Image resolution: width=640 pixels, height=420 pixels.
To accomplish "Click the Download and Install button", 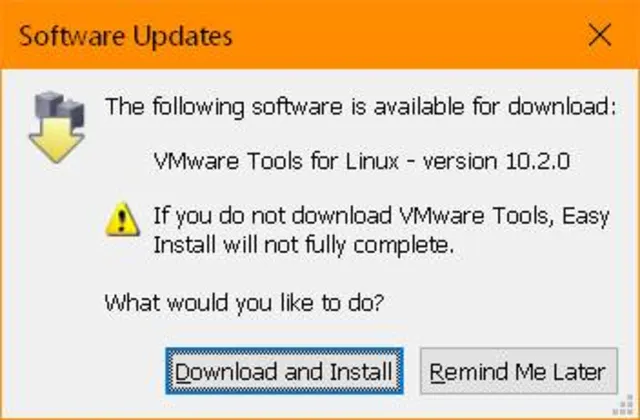I will (284, 371).
